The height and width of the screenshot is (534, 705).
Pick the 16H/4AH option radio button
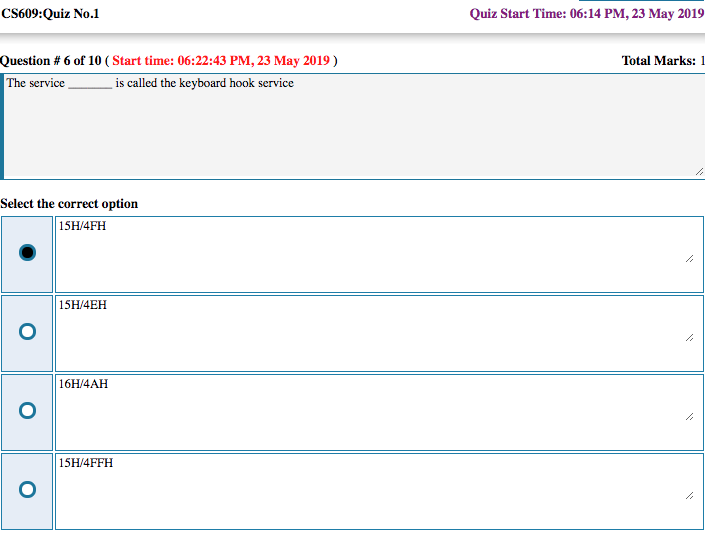tap(27, 410)
